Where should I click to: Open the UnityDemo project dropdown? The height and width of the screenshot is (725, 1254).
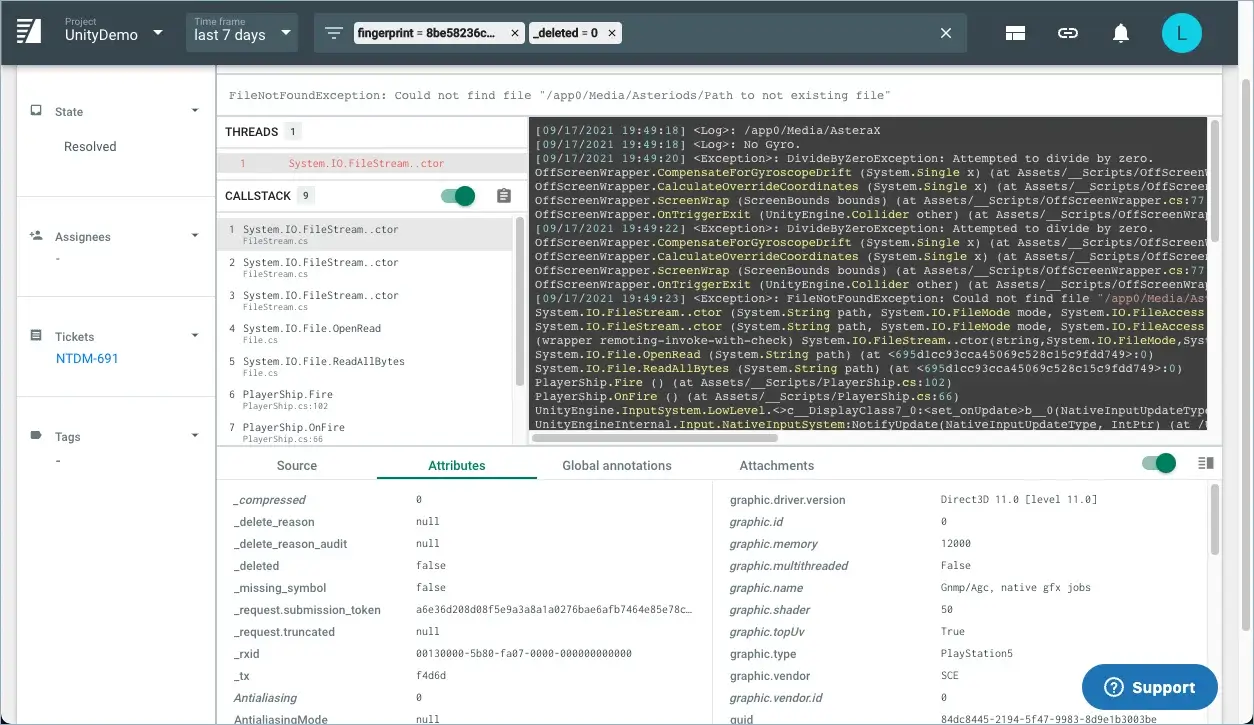click(x=111, y=31)
